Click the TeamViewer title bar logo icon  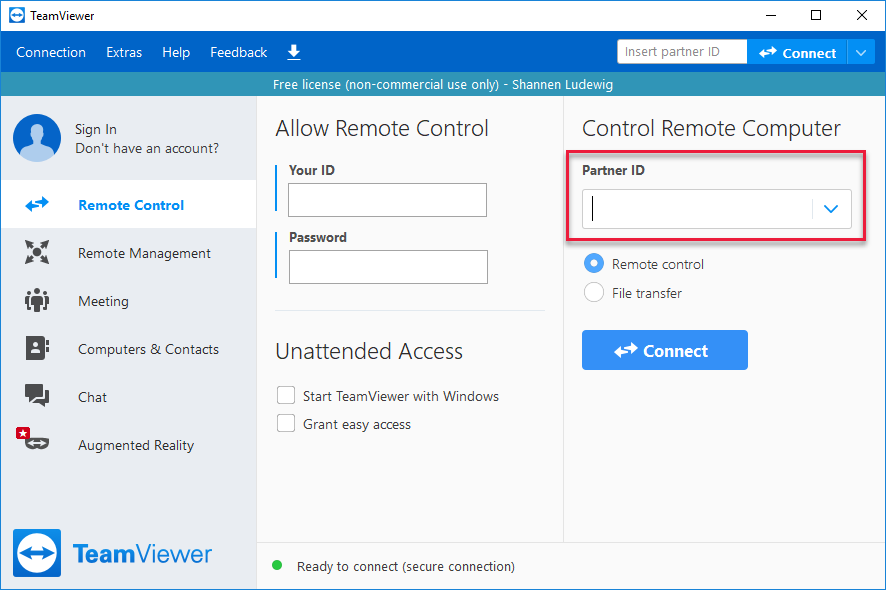tap(17, 15)
